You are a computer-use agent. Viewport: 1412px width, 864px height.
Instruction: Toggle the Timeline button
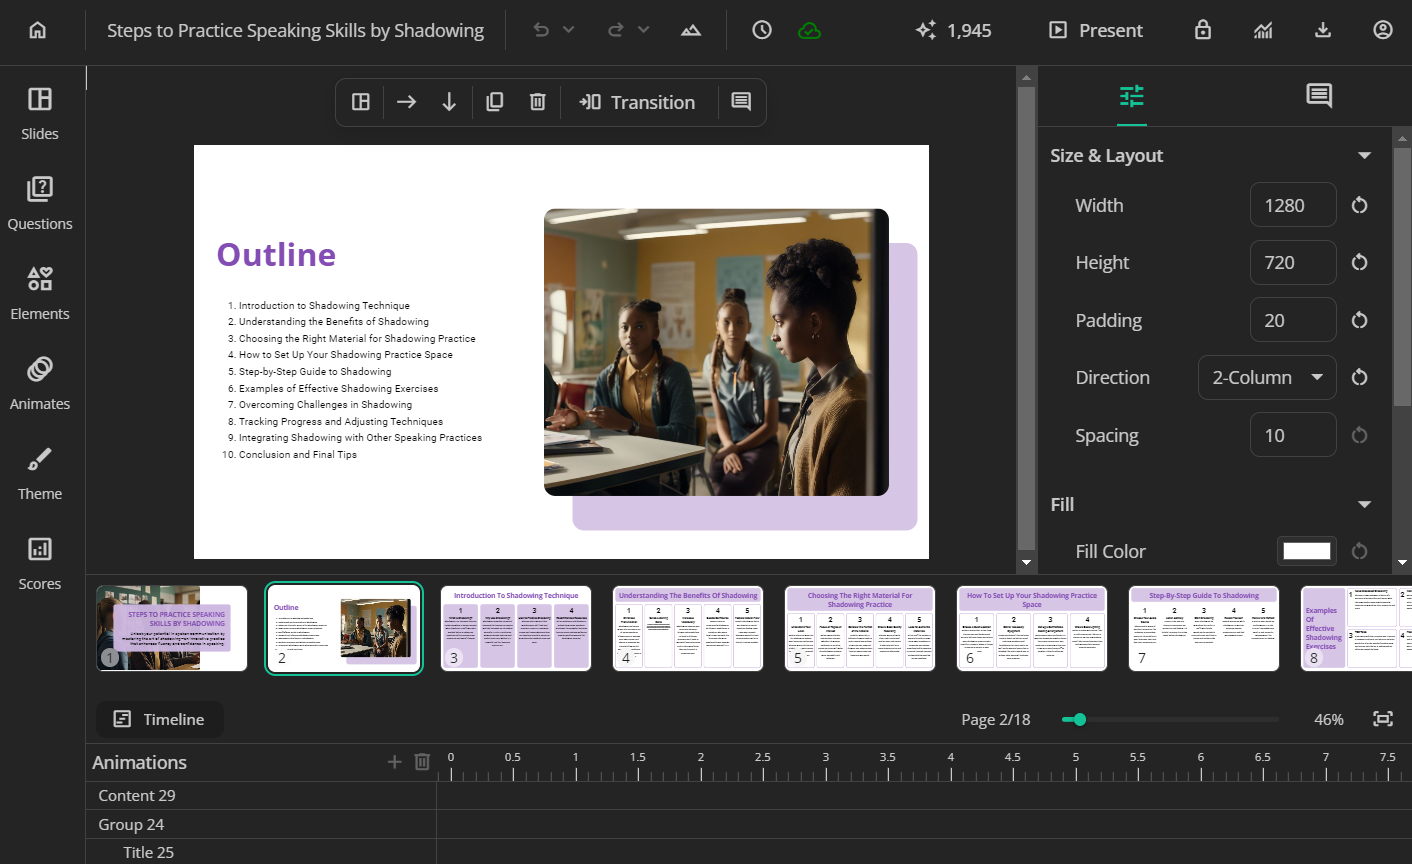160,719
